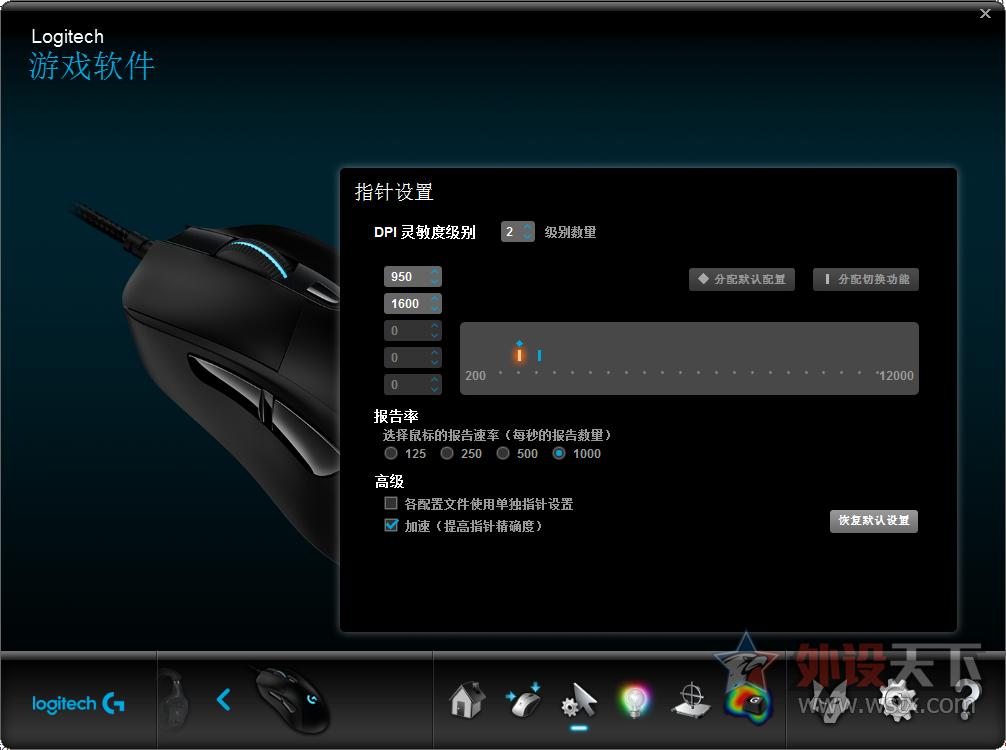Click the 级别数量 label
The width and height of the screenshot is (1006, 750).
click(x=570, y=232)
